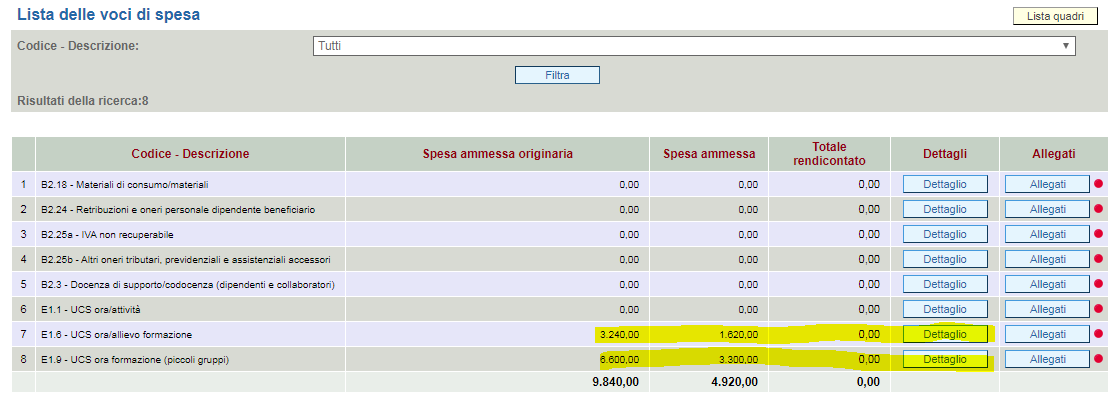Open Dettaglio for E1.9 piccoli gruppi
Viewport: 1108px width, 406px height.
[x=945, y=359]
